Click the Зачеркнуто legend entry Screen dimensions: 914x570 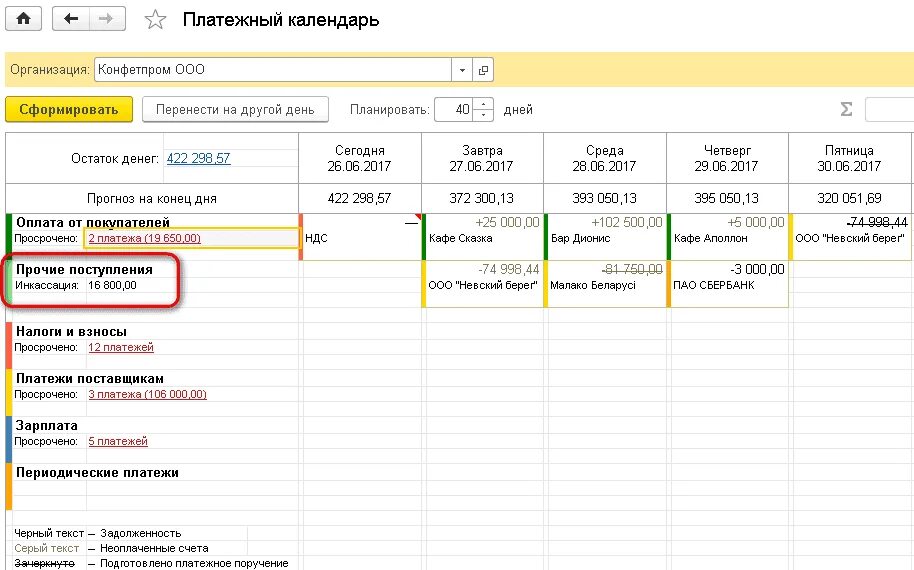[x=44, y=563]
